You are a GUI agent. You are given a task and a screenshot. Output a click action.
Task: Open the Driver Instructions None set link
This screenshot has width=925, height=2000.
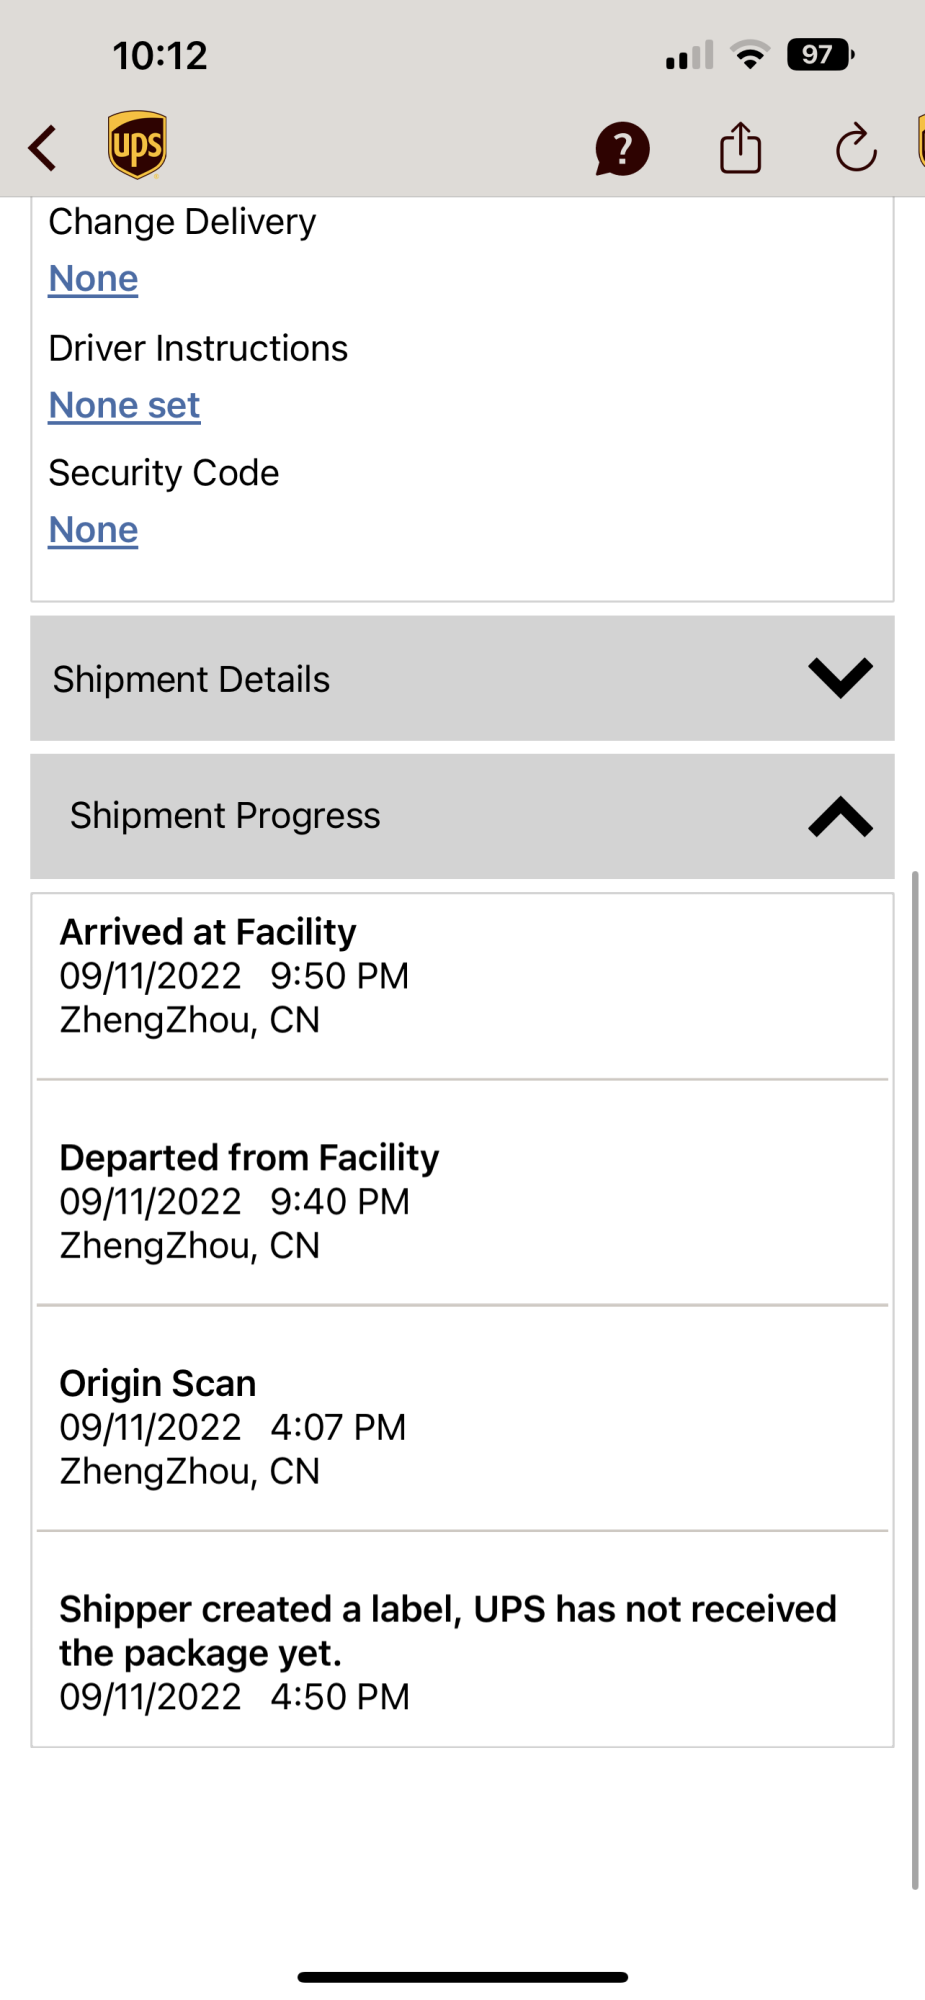[124, 405]
